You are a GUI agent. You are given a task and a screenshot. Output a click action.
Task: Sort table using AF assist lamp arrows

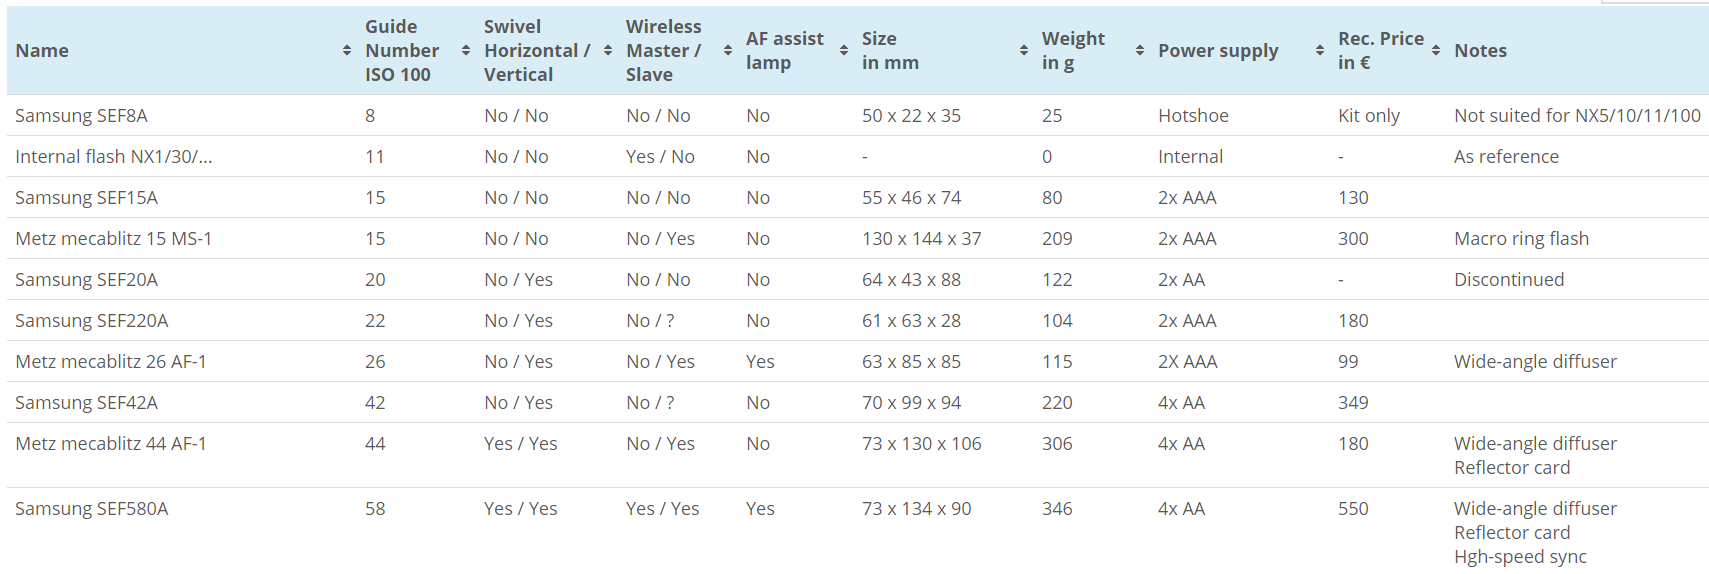843,51
